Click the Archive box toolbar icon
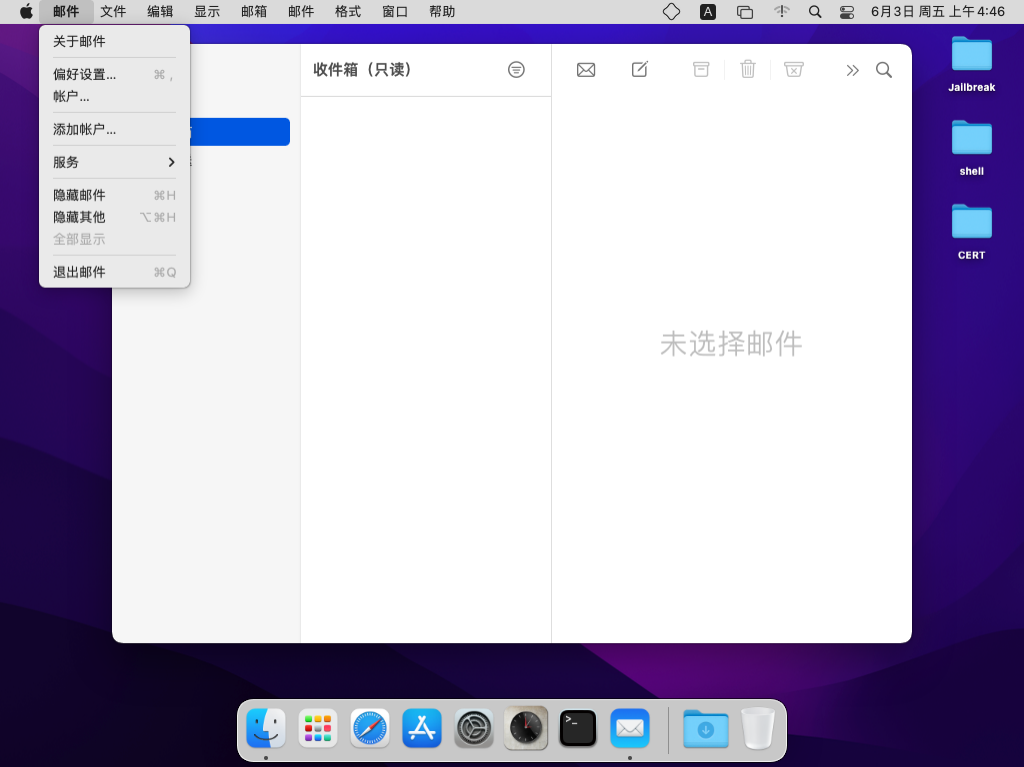Screen dimensions: 1024x767 [x=701, y=69]
